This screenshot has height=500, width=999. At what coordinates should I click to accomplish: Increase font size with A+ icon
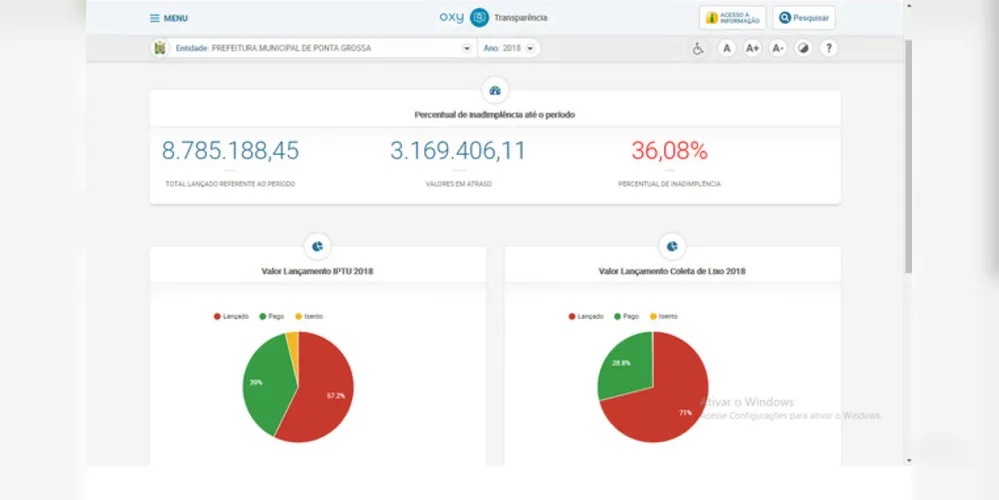pyautogui.click(x=752, y=48)
